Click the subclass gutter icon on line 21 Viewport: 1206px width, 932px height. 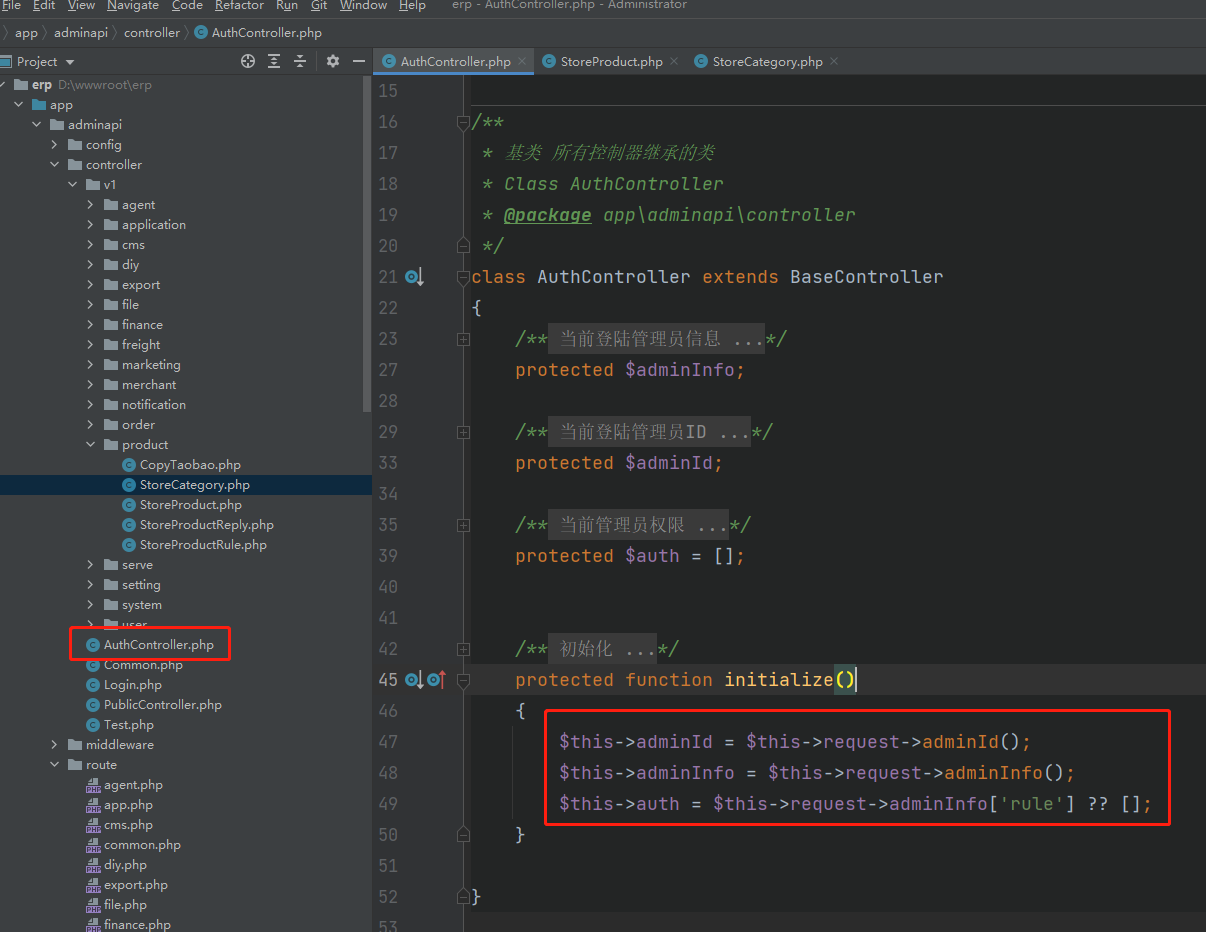coord(414,277)
